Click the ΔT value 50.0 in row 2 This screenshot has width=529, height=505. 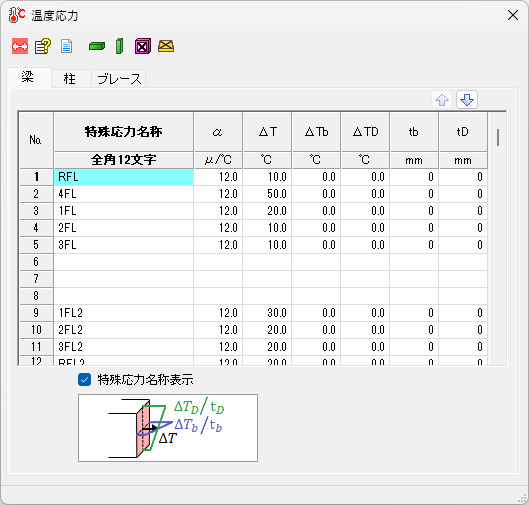(x=267, y=194)
